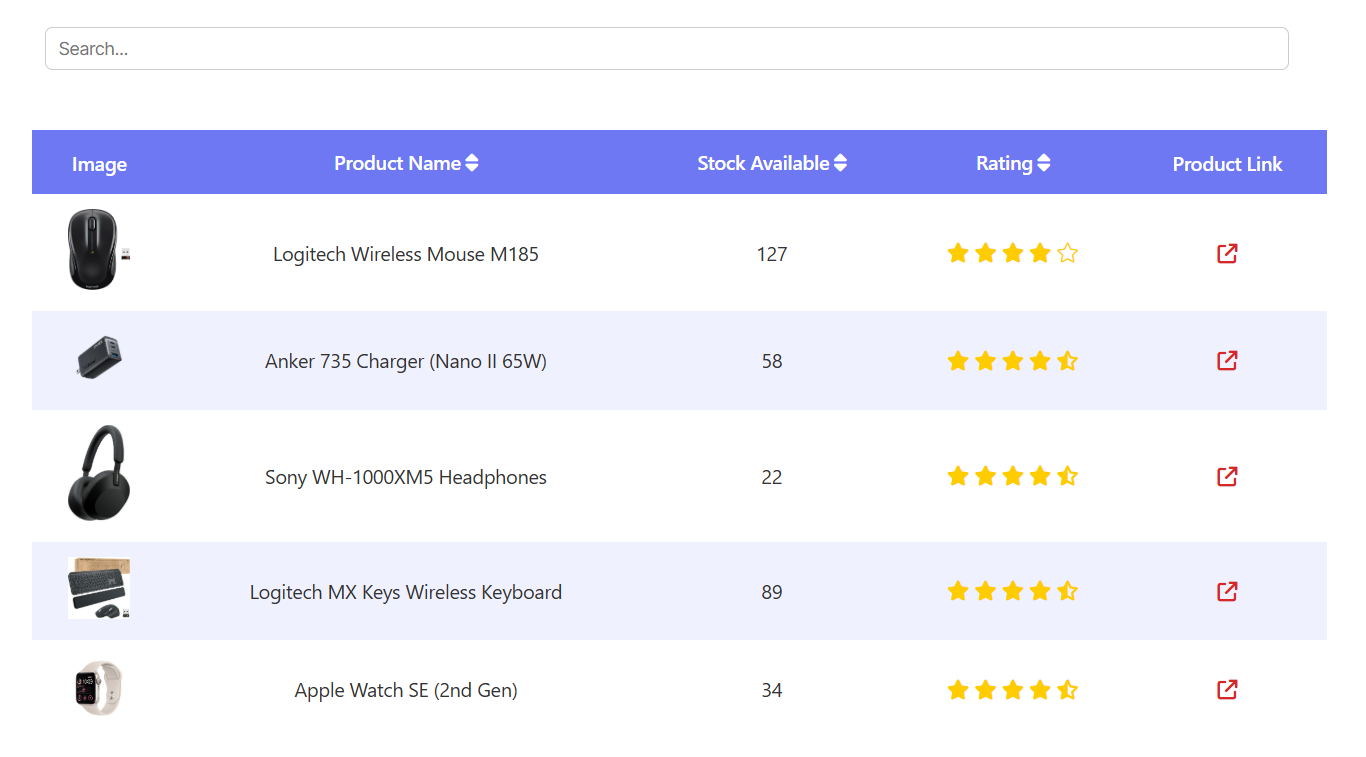Click the star rating for Apple Watch SE

[x=1012, y=689]
